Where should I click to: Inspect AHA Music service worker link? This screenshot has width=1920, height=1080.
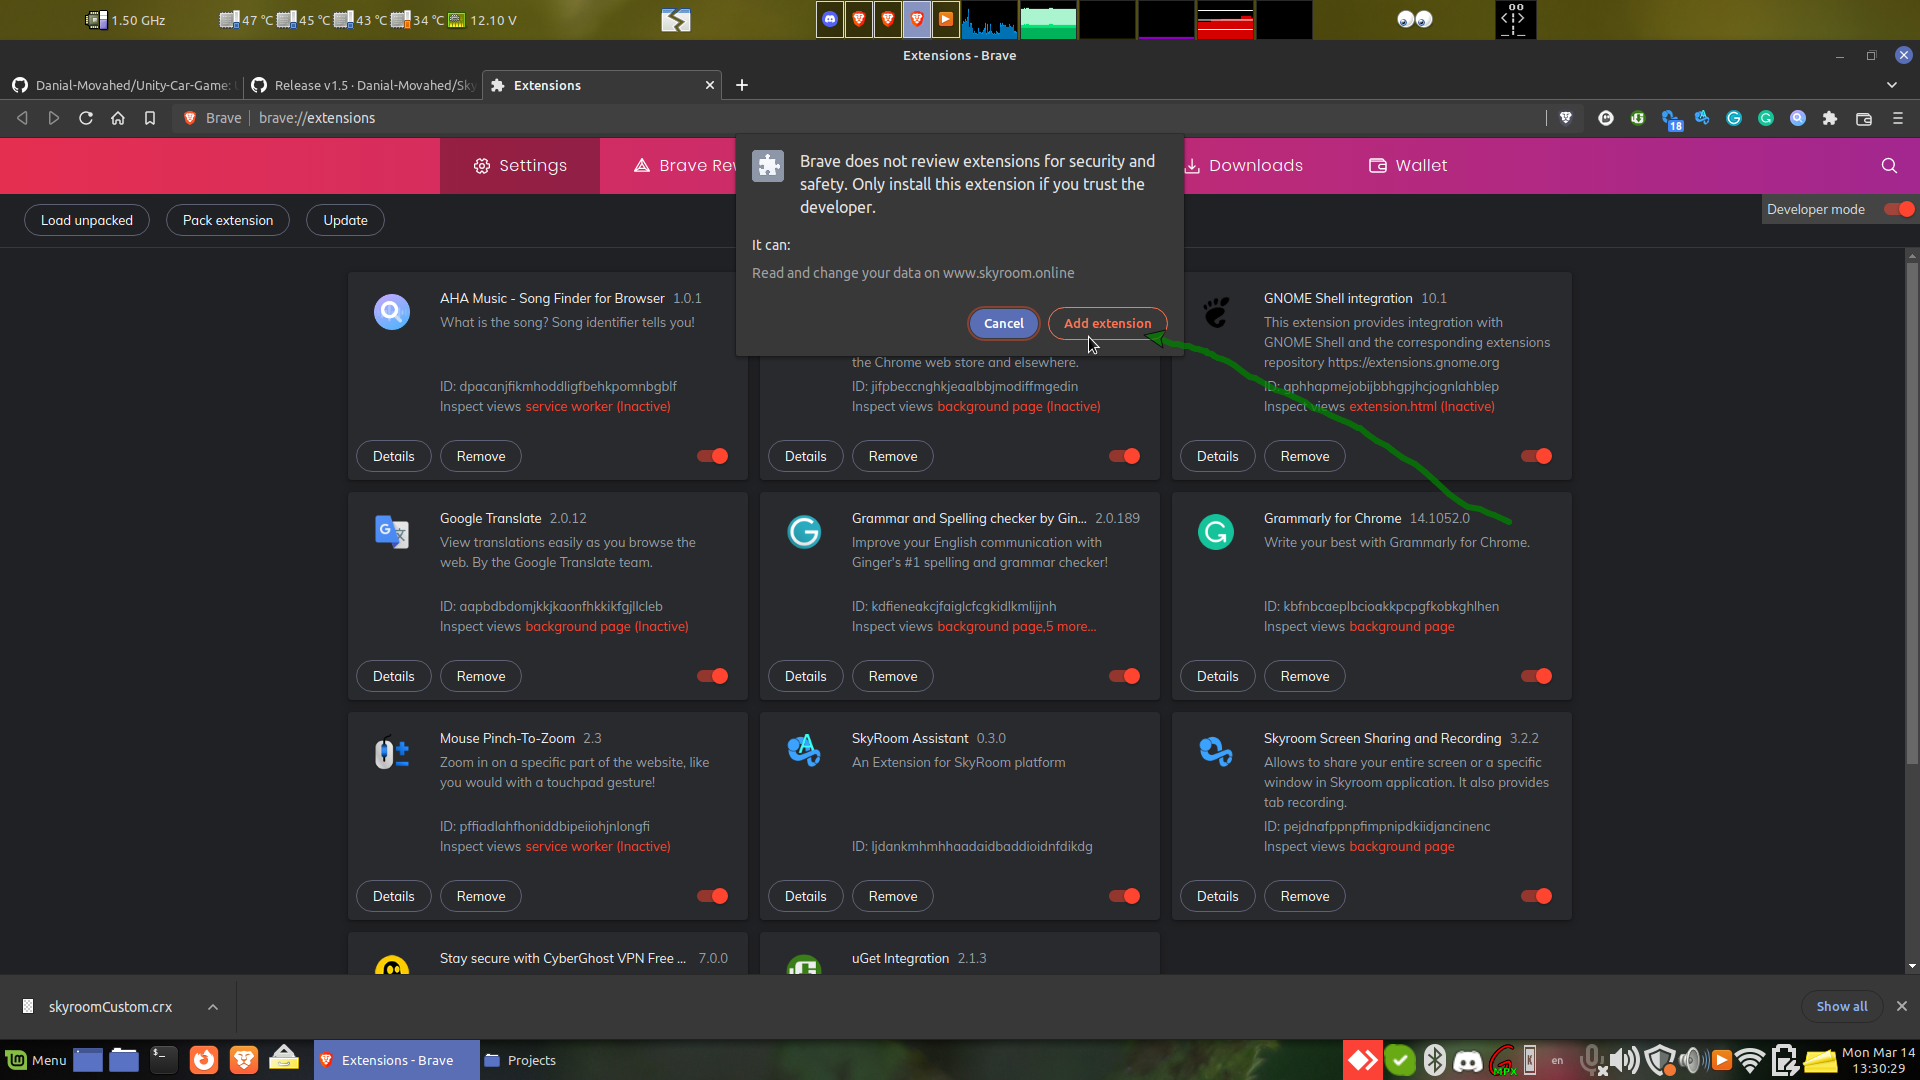click(x=598, y=406)
